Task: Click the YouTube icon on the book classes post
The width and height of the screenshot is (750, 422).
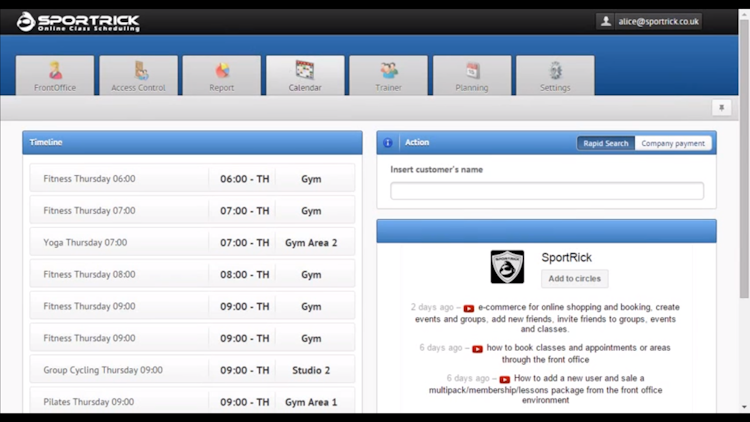Action: pyautogui.click(x=477, y=349)
